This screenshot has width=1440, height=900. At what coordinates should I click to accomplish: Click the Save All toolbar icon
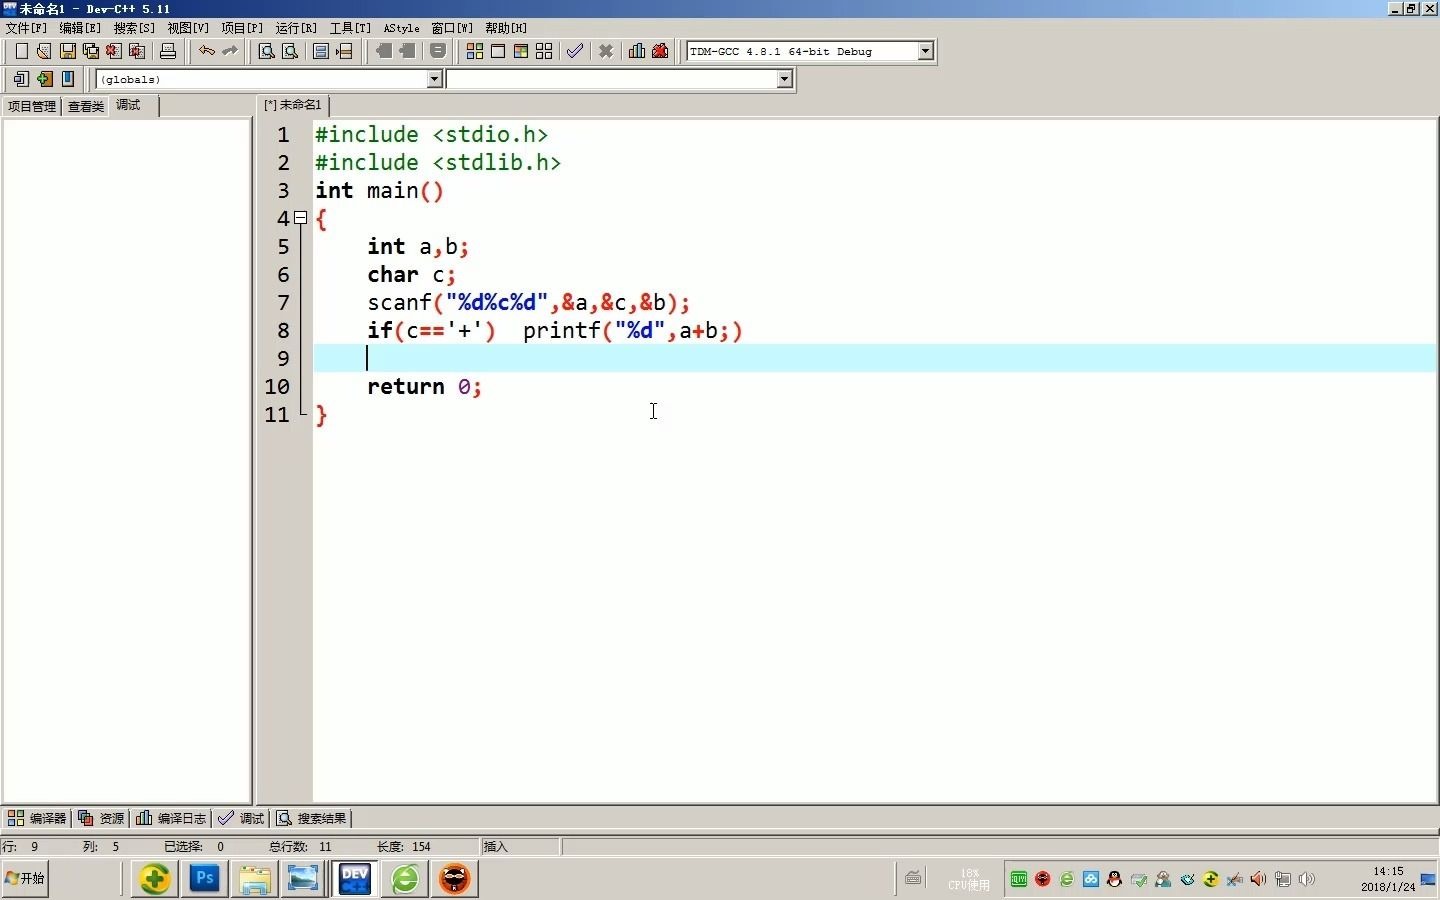click(x=91, y=51)
